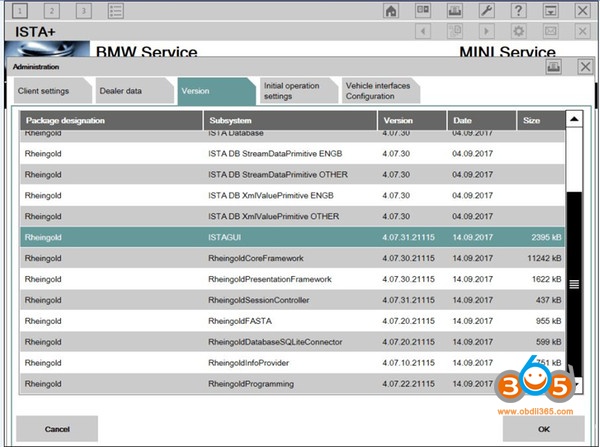Screen dimensions: 600x447
Task: Close the Administration dialog
Action: 585,67
